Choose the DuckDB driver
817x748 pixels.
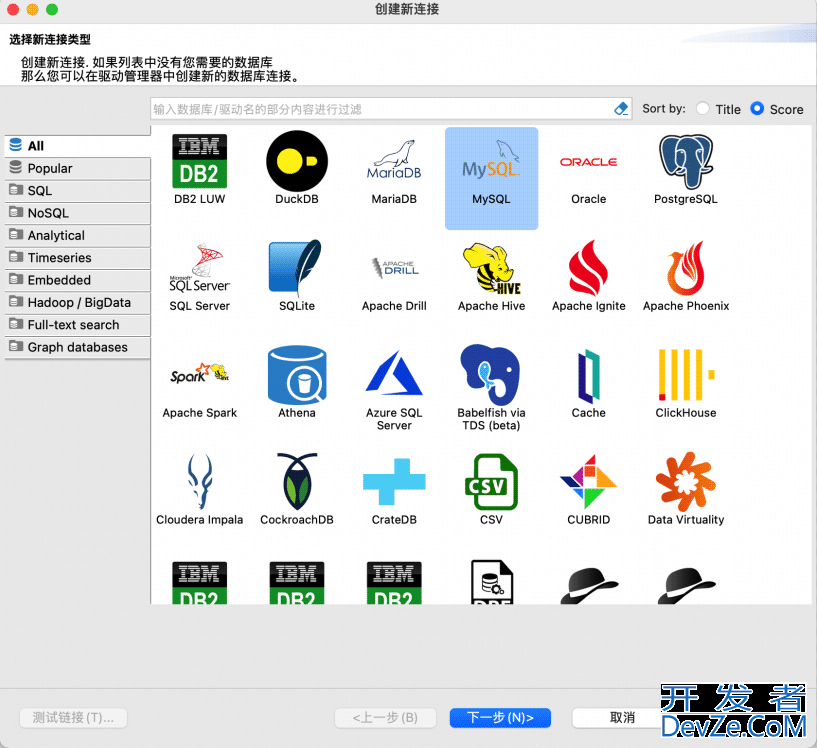(x=297, y=161)
